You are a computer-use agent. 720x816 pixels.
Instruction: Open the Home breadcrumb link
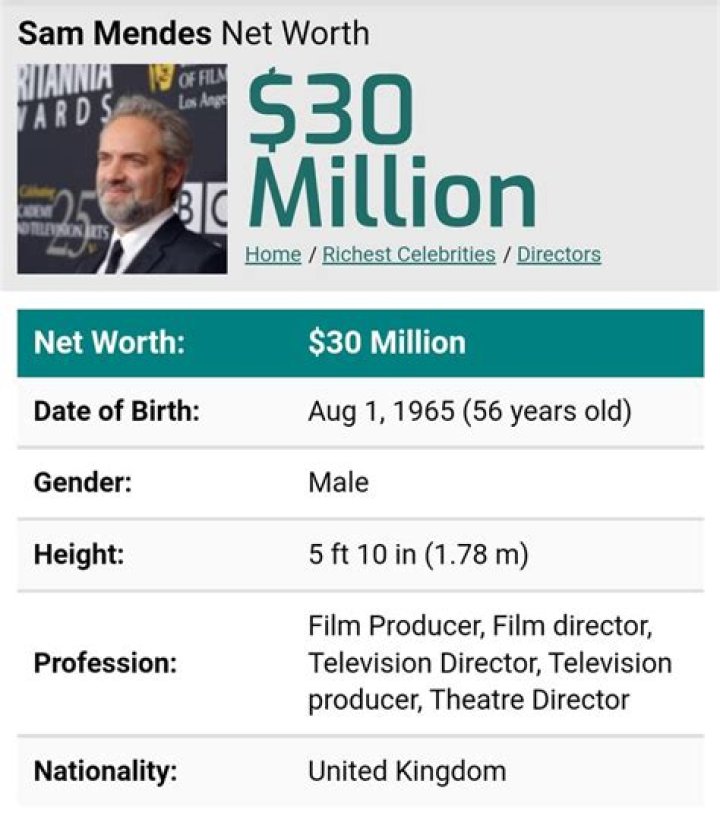coord(272,254)
